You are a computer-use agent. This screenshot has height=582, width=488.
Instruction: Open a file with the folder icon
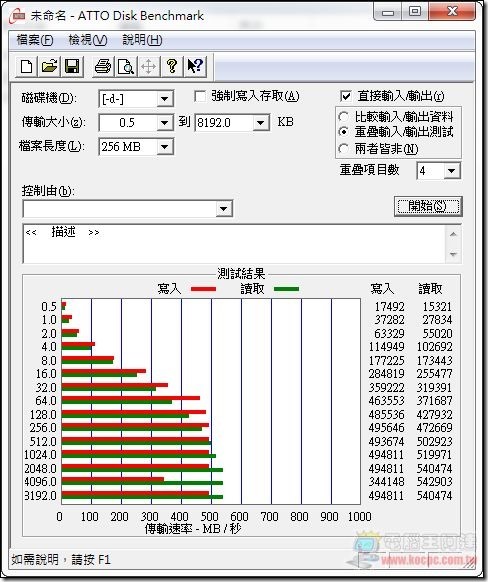tap(49, 66)
